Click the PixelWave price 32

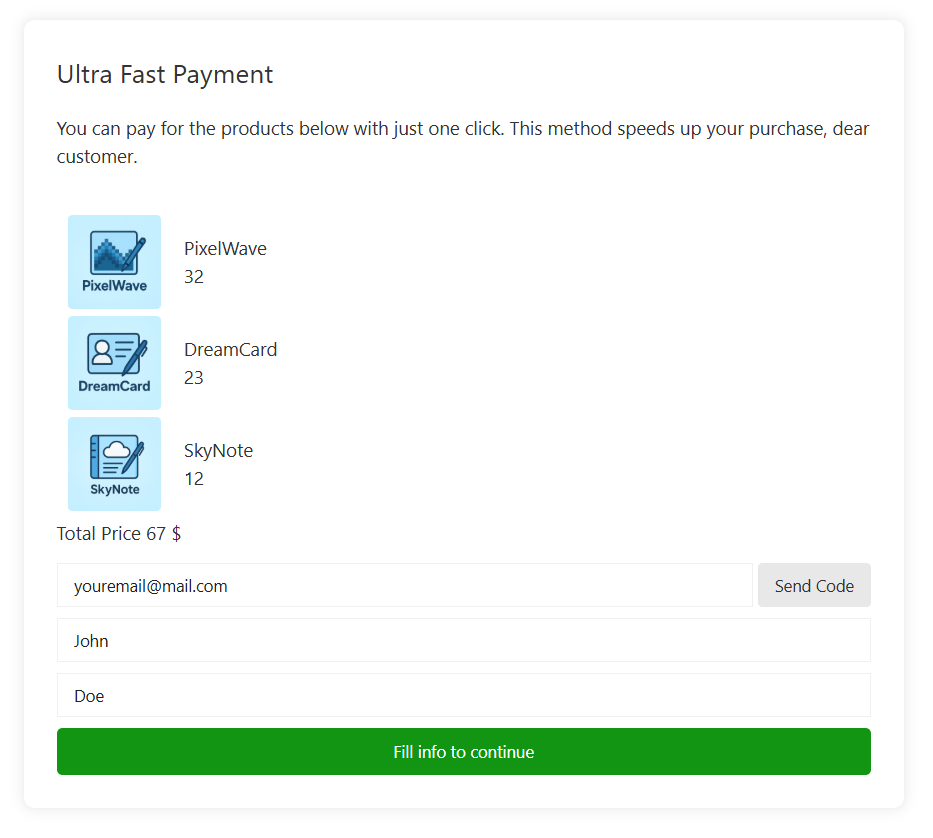[194, 277]
